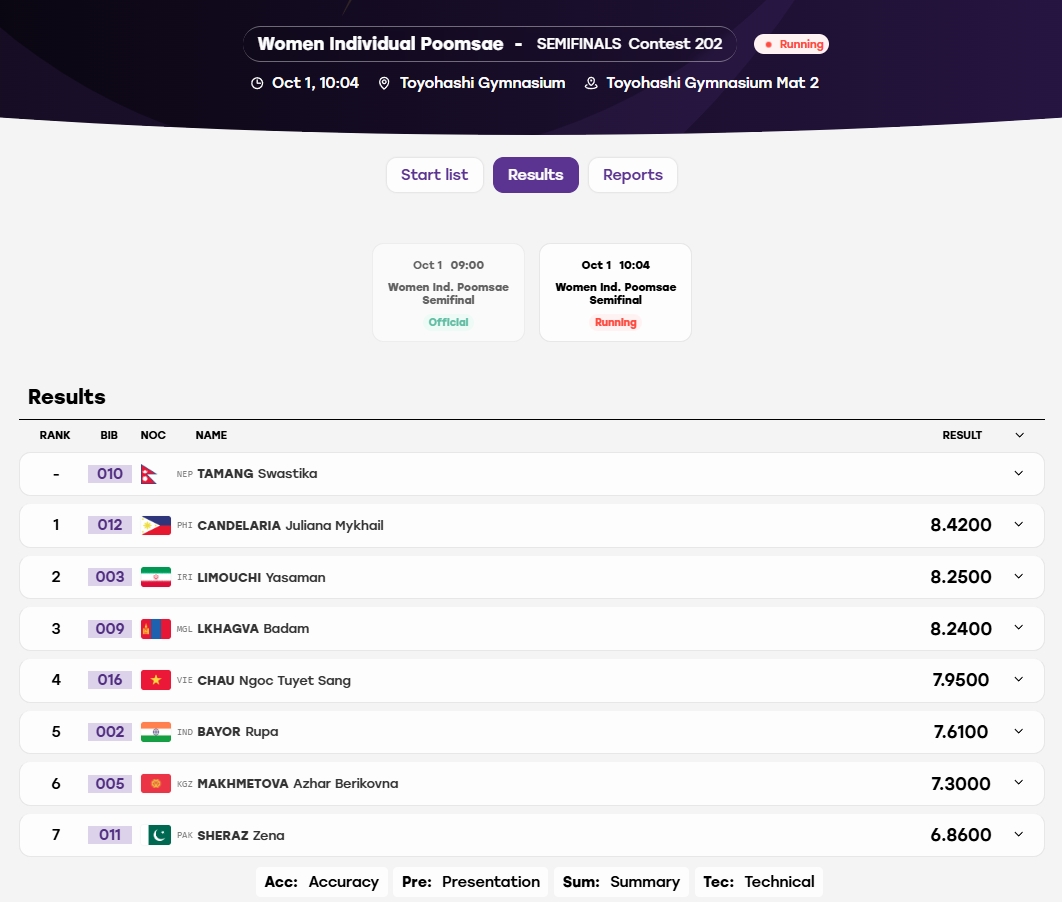Click the result 8.4200
Image resolution: width=1062 pixels, height=902 pixels.
click(960, 525)
